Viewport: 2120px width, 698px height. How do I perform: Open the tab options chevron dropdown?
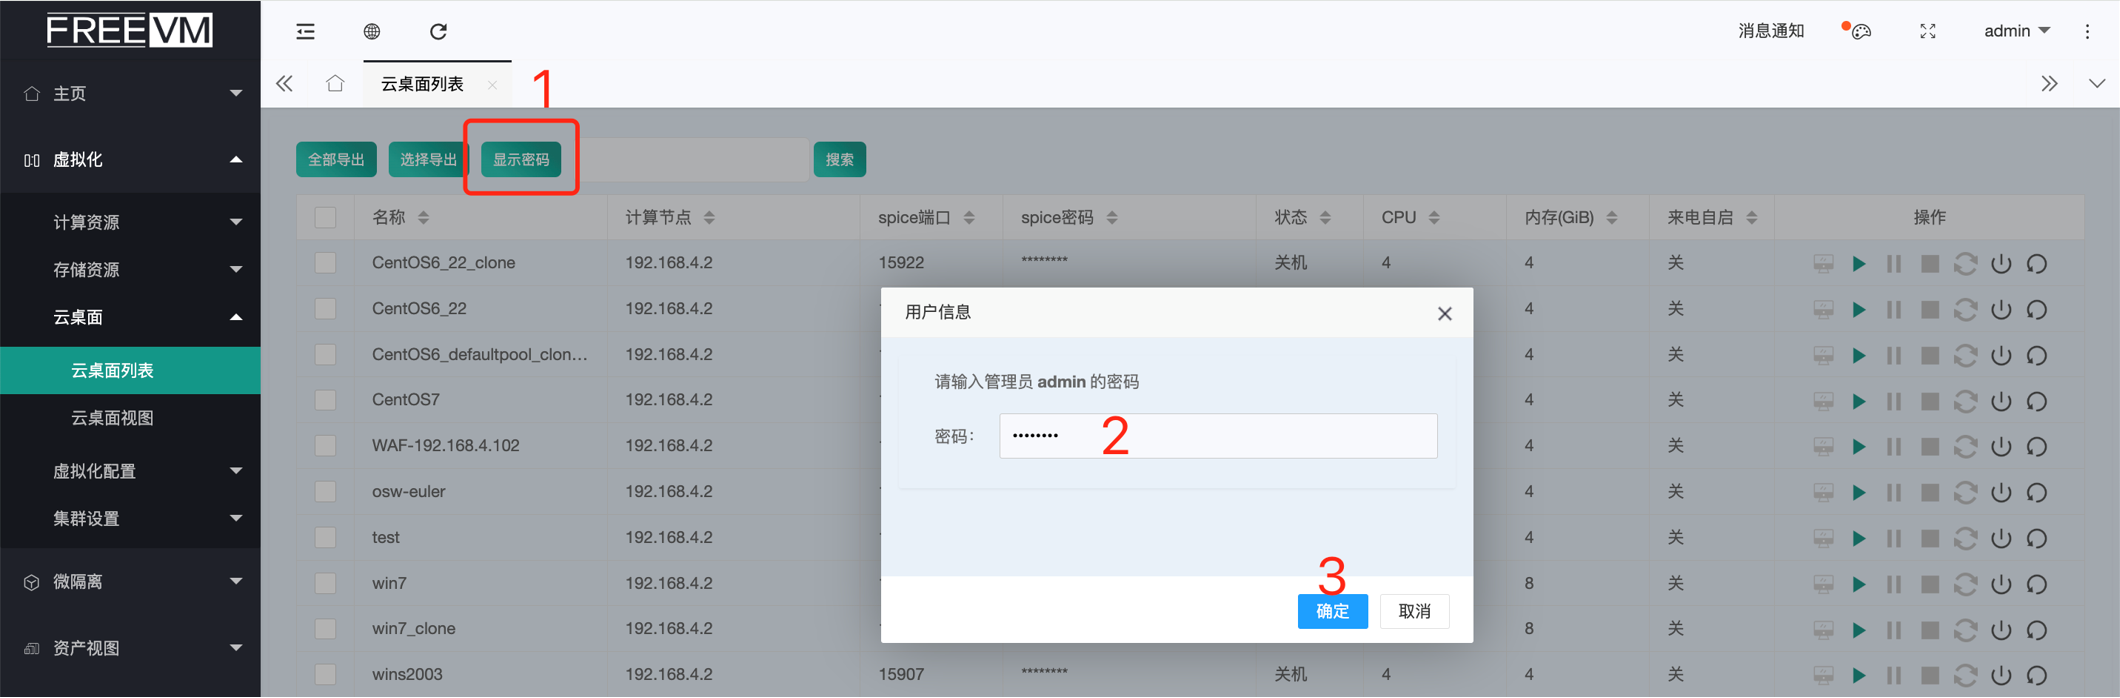[2097, 84]
